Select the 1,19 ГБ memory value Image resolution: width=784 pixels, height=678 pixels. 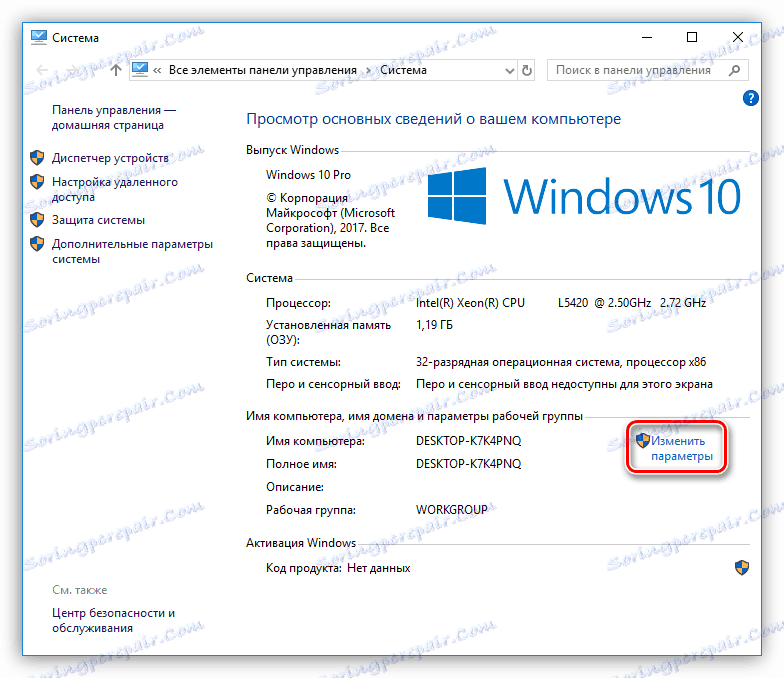coord(434,325)
